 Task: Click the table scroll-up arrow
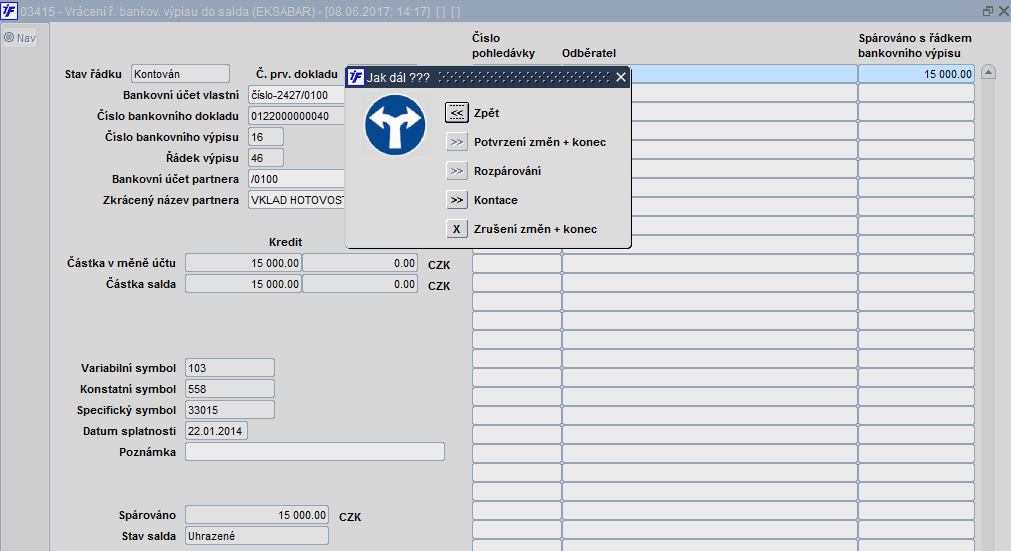pyautogui.click(x=988, y=72)
